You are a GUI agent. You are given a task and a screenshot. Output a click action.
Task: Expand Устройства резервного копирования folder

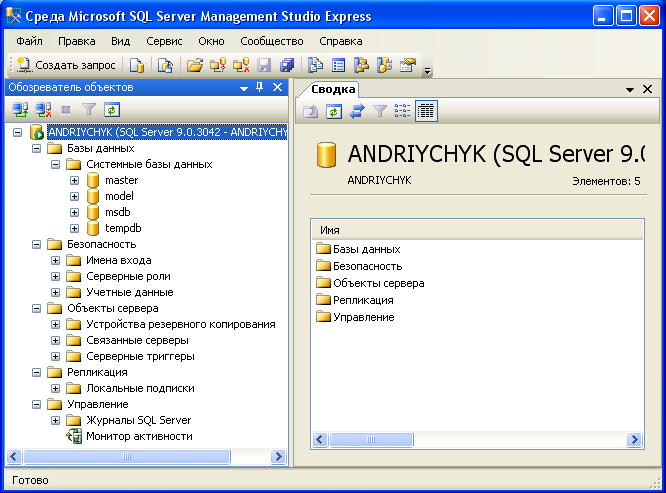(56, 324)
